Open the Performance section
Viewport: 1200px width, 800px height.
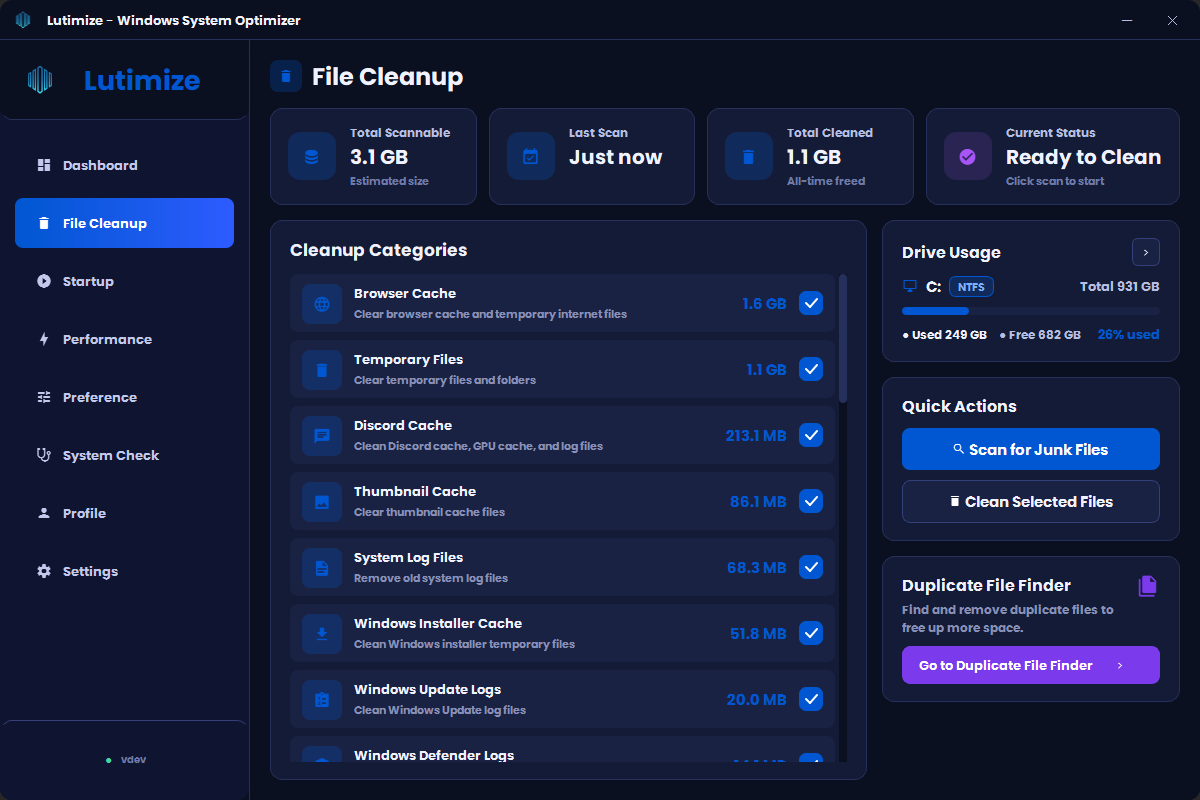coord(124,339)
